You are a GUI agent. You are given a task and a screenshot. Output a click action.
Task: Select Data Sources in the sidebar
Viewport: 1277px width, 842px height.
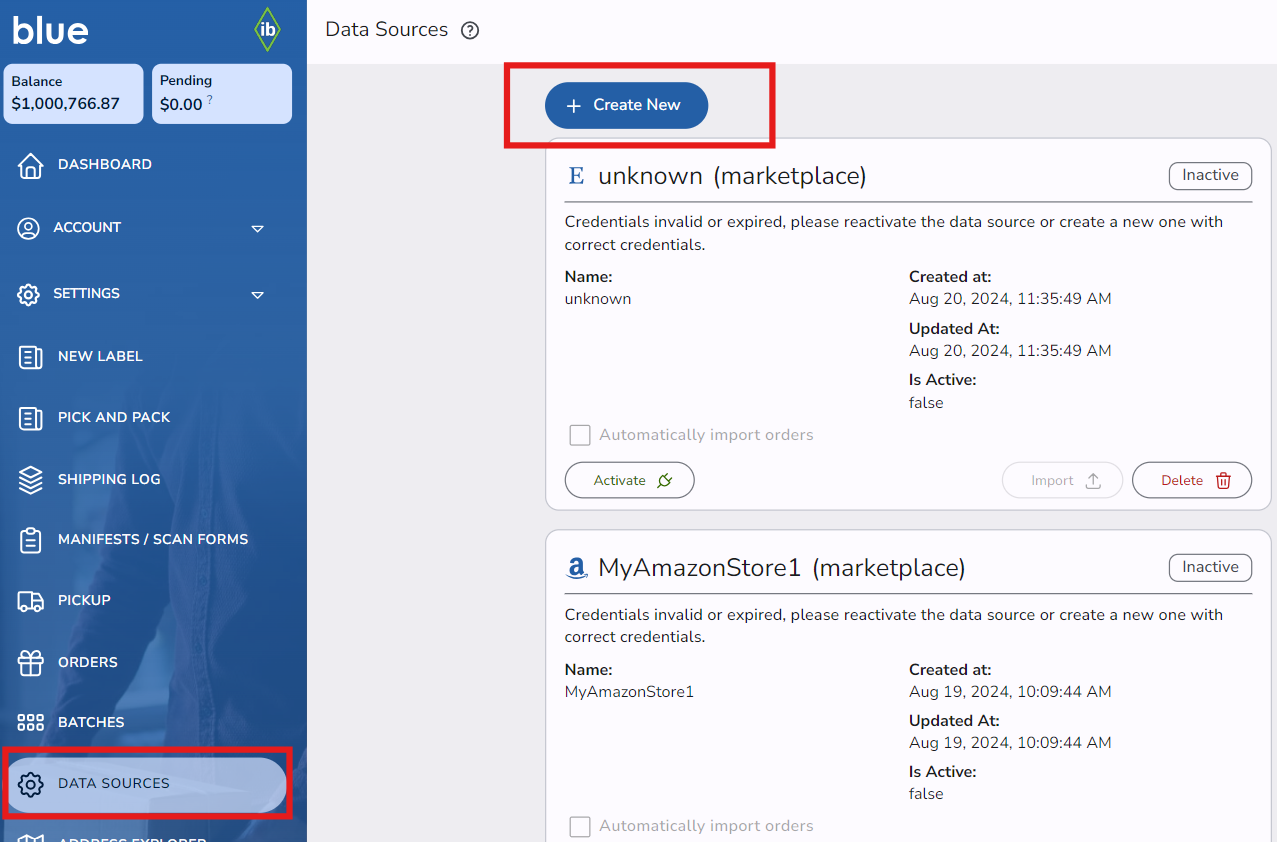[113, 784]
